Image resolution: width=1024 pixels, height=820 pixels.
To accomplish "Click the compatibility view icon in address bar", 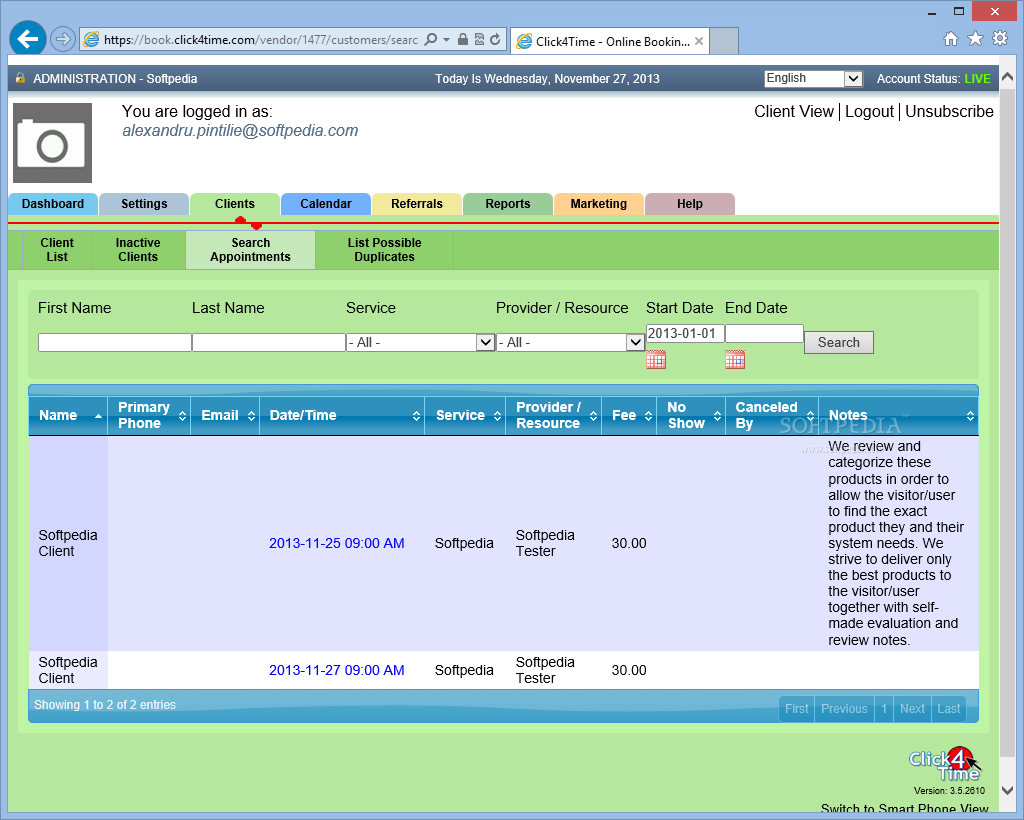I will (x=479, y=39).
